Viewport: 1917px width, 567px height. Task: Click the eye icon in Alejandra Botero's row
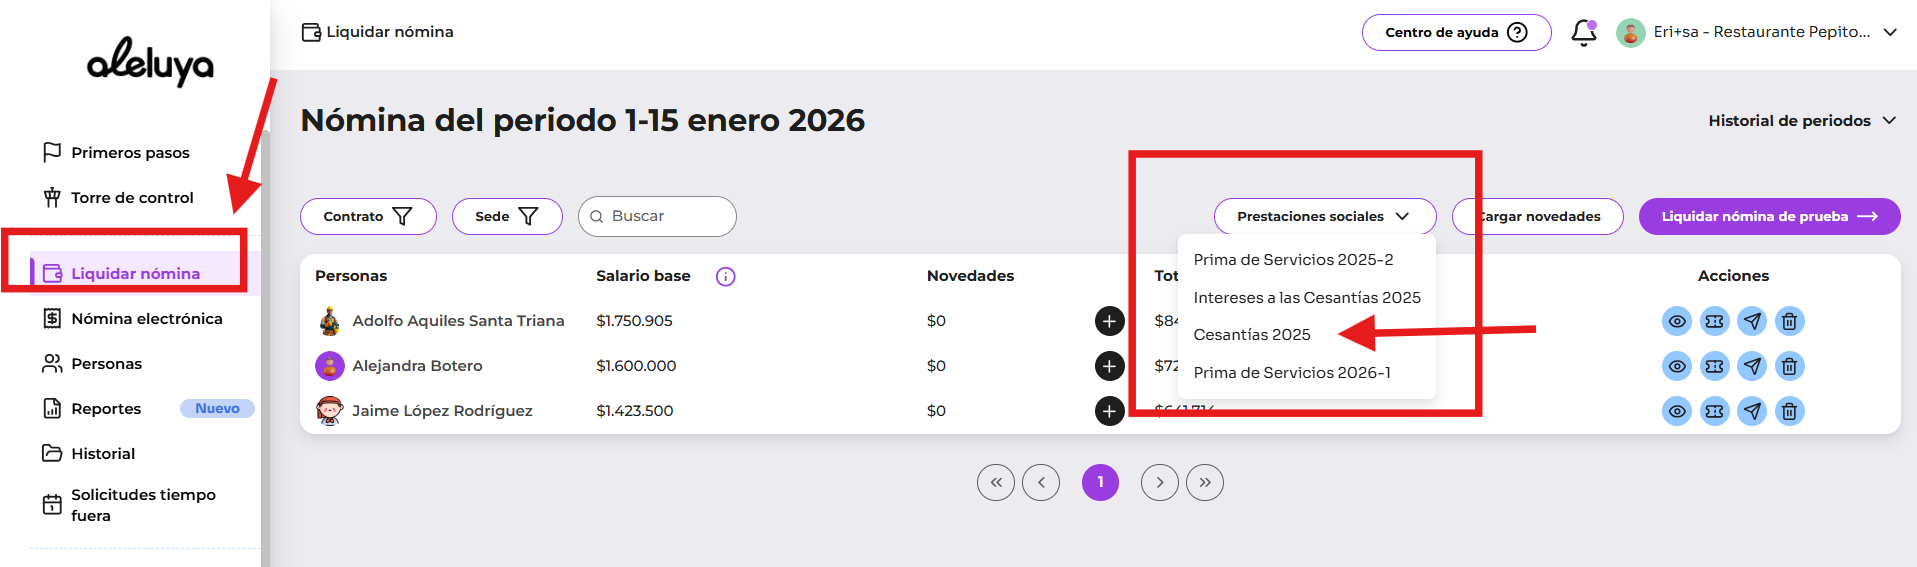click(x=1677, y=366)
